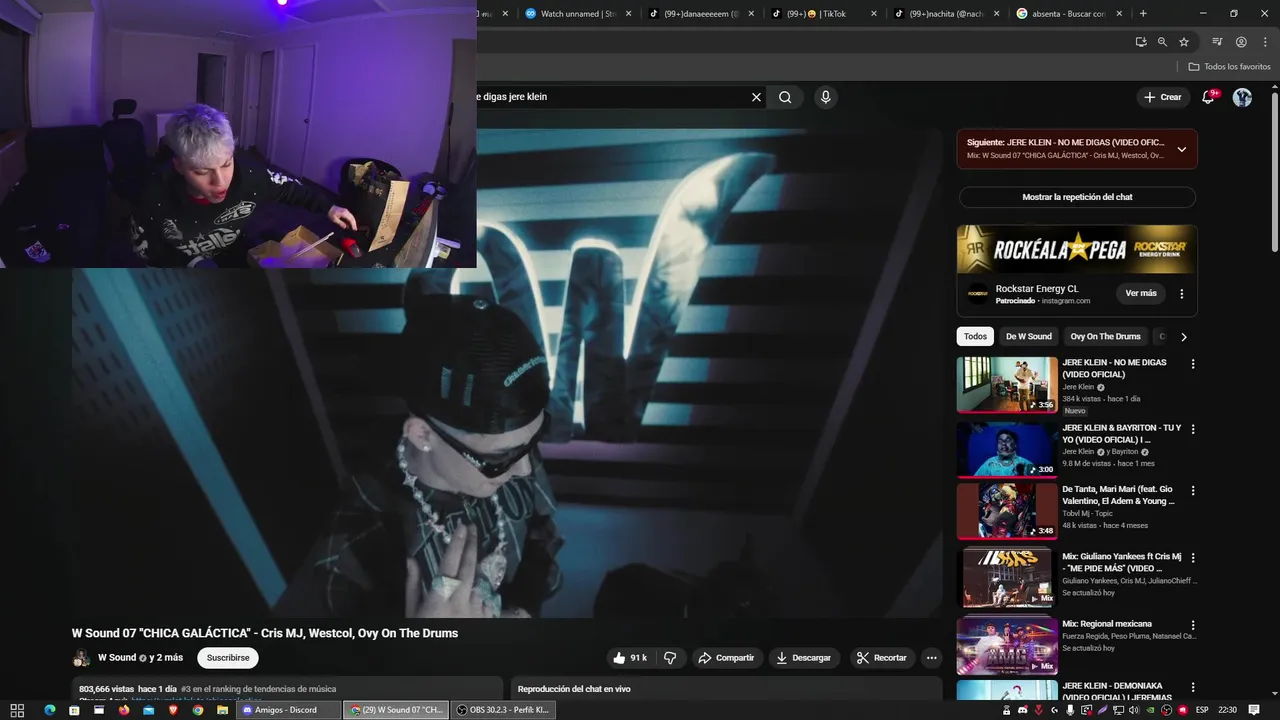Open Chrome three-dot menu
This screenshot has height=720, width=1280.
click(x=1264, y=42)
